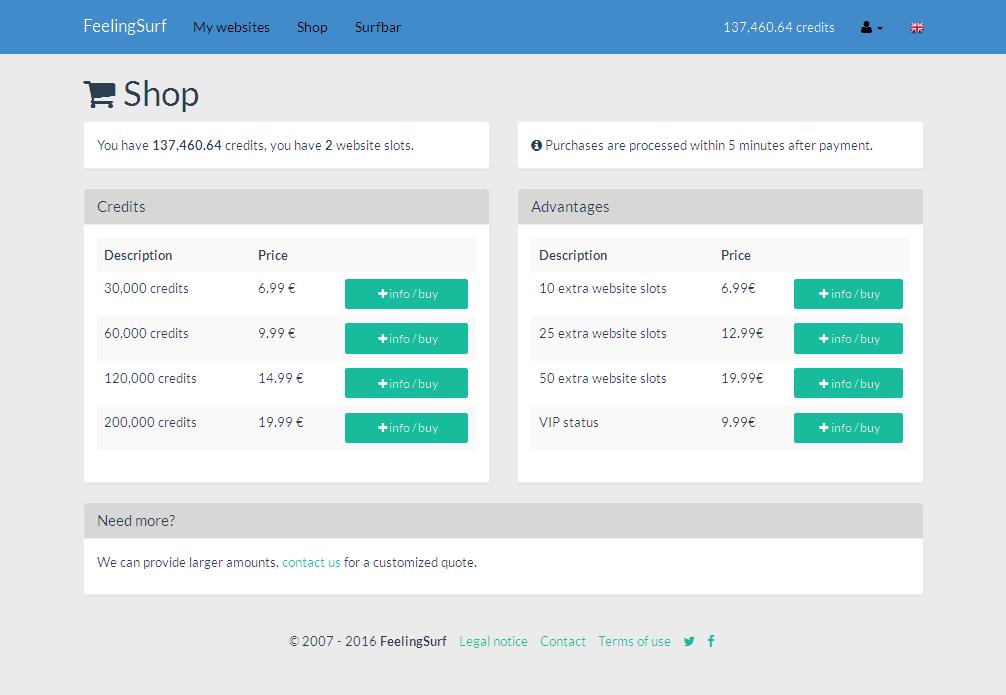Click the shopping cart icon beside Shop heading
Image resolution: width=1006 pixels, height=695 pixels.
[99, 94]
